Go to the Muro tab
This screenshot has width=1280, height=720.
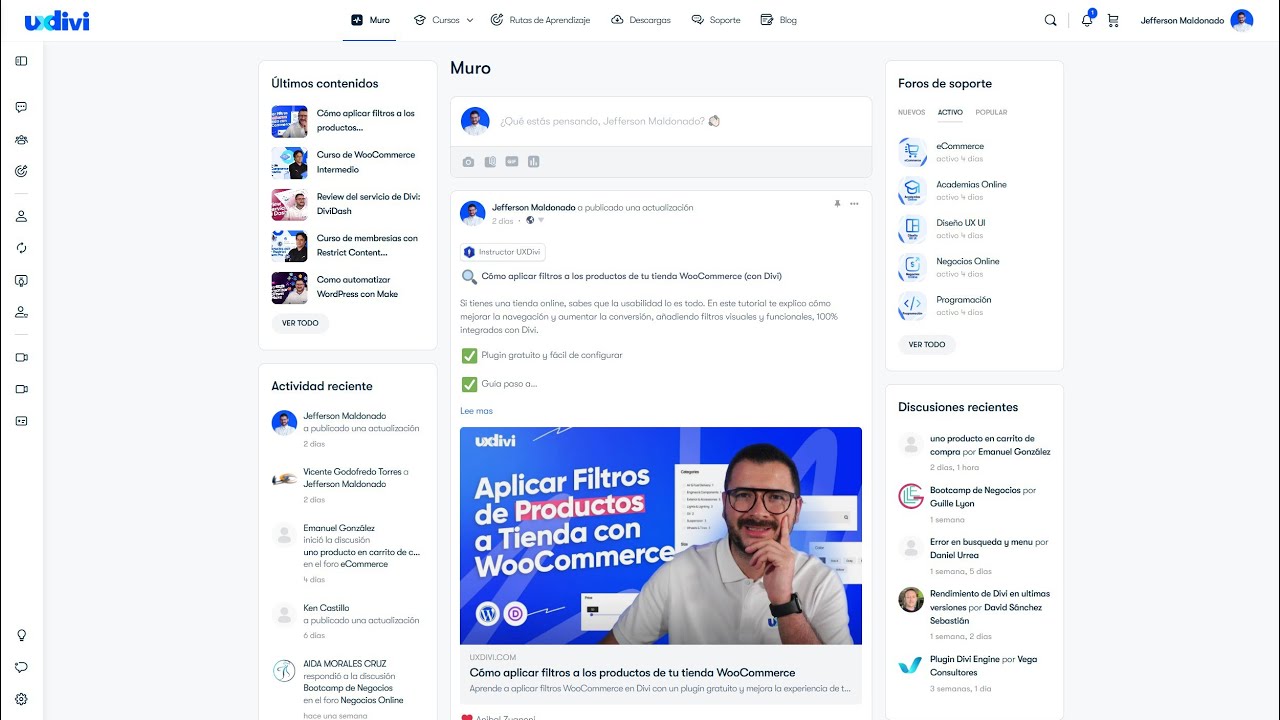[370, 20]
